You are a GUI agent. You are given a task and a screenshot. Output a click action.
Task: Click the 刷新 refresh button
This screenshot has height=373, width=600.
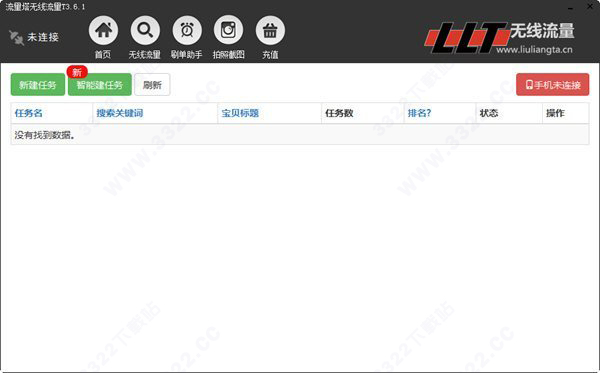point(152,85)
